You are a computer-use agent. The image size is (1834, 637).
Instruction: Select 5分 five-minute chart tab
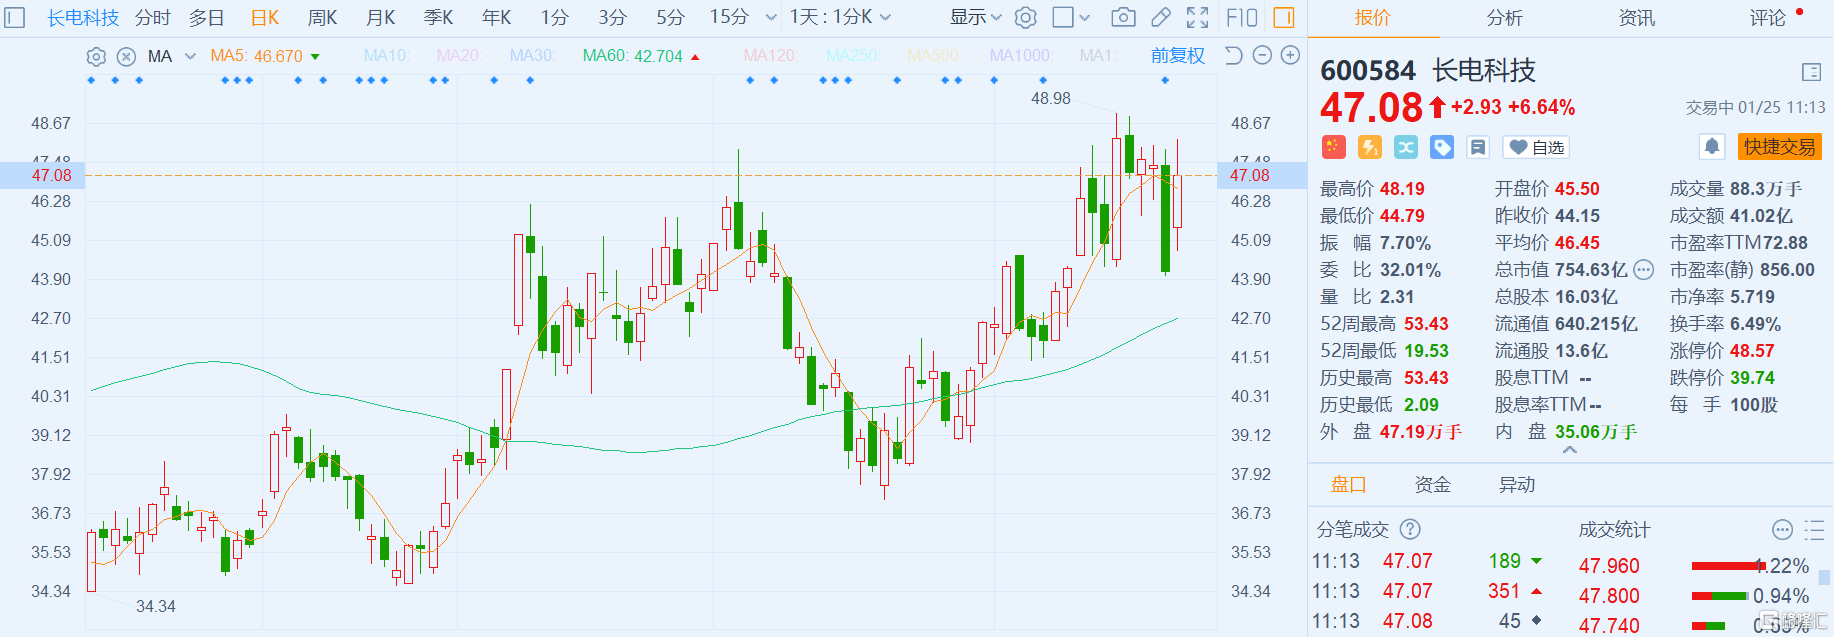tap(670, 17)
